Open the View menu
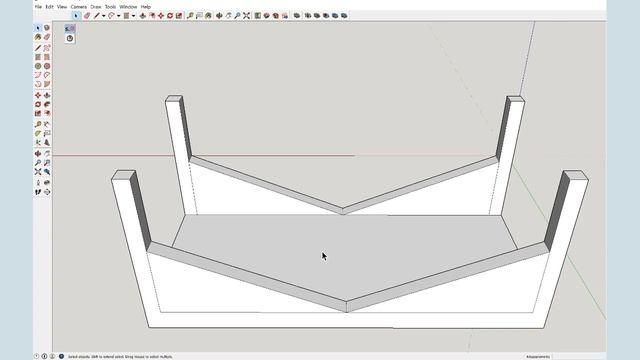Viewport: 640px width, 360px height. pos(62,7)
